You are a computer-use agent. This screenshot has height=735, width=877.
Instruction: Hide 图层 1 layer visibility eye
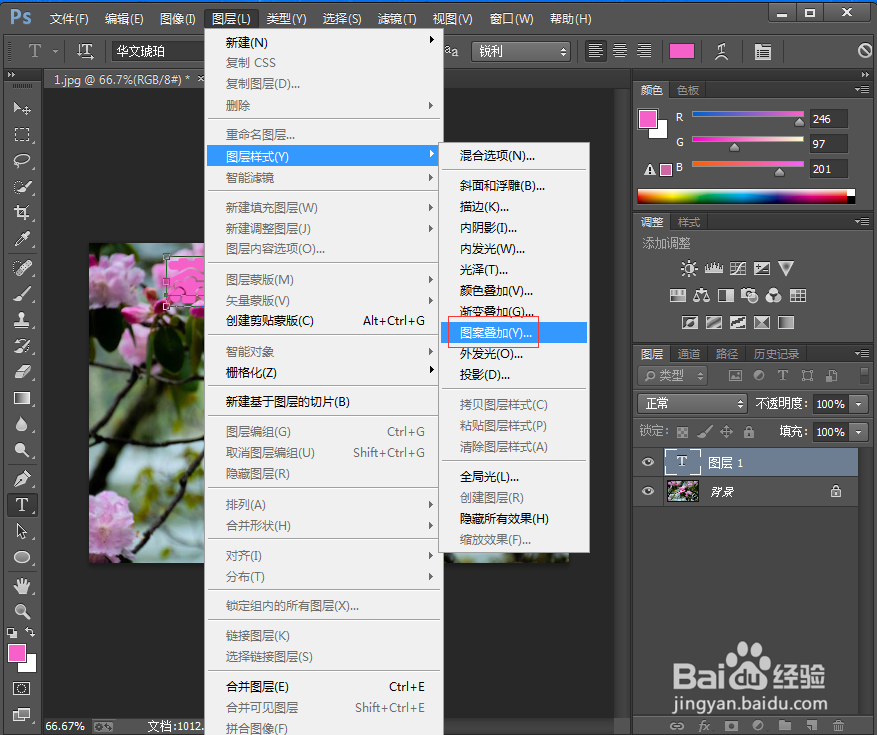(648, 462)
